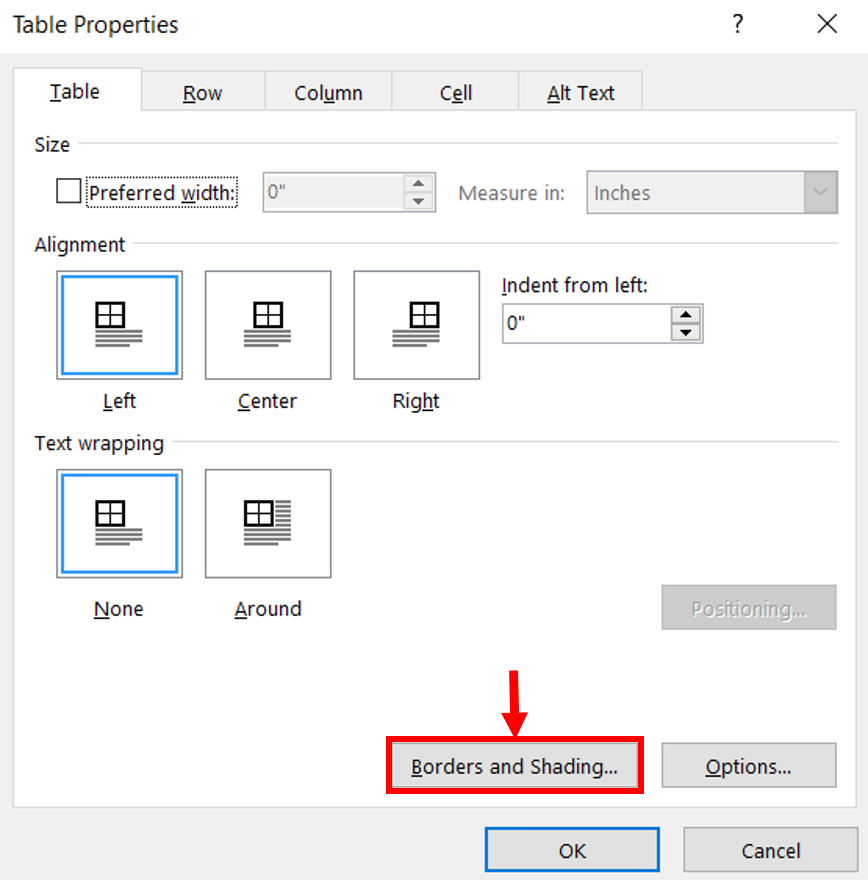This screenshot has height=880, width=868.
Task: Click the Options button
Action: pyautogui.click(x=748, y=766)
